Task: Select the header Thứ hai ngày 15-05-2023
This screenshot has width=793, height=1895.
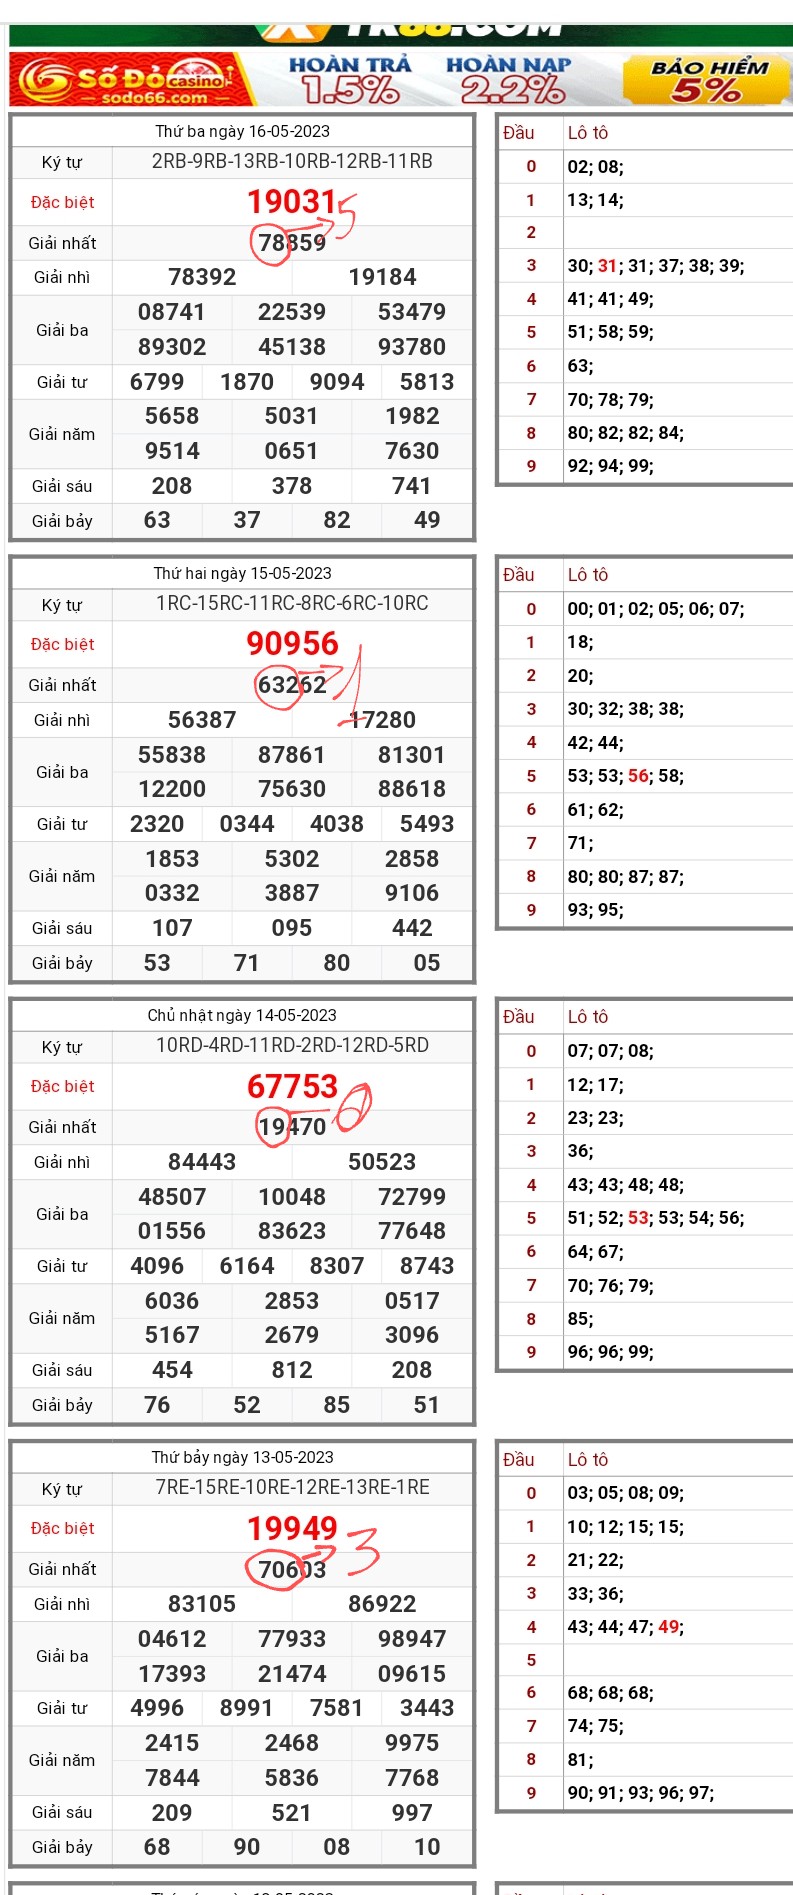Action: pyautogui.click(x=242, y=573)
